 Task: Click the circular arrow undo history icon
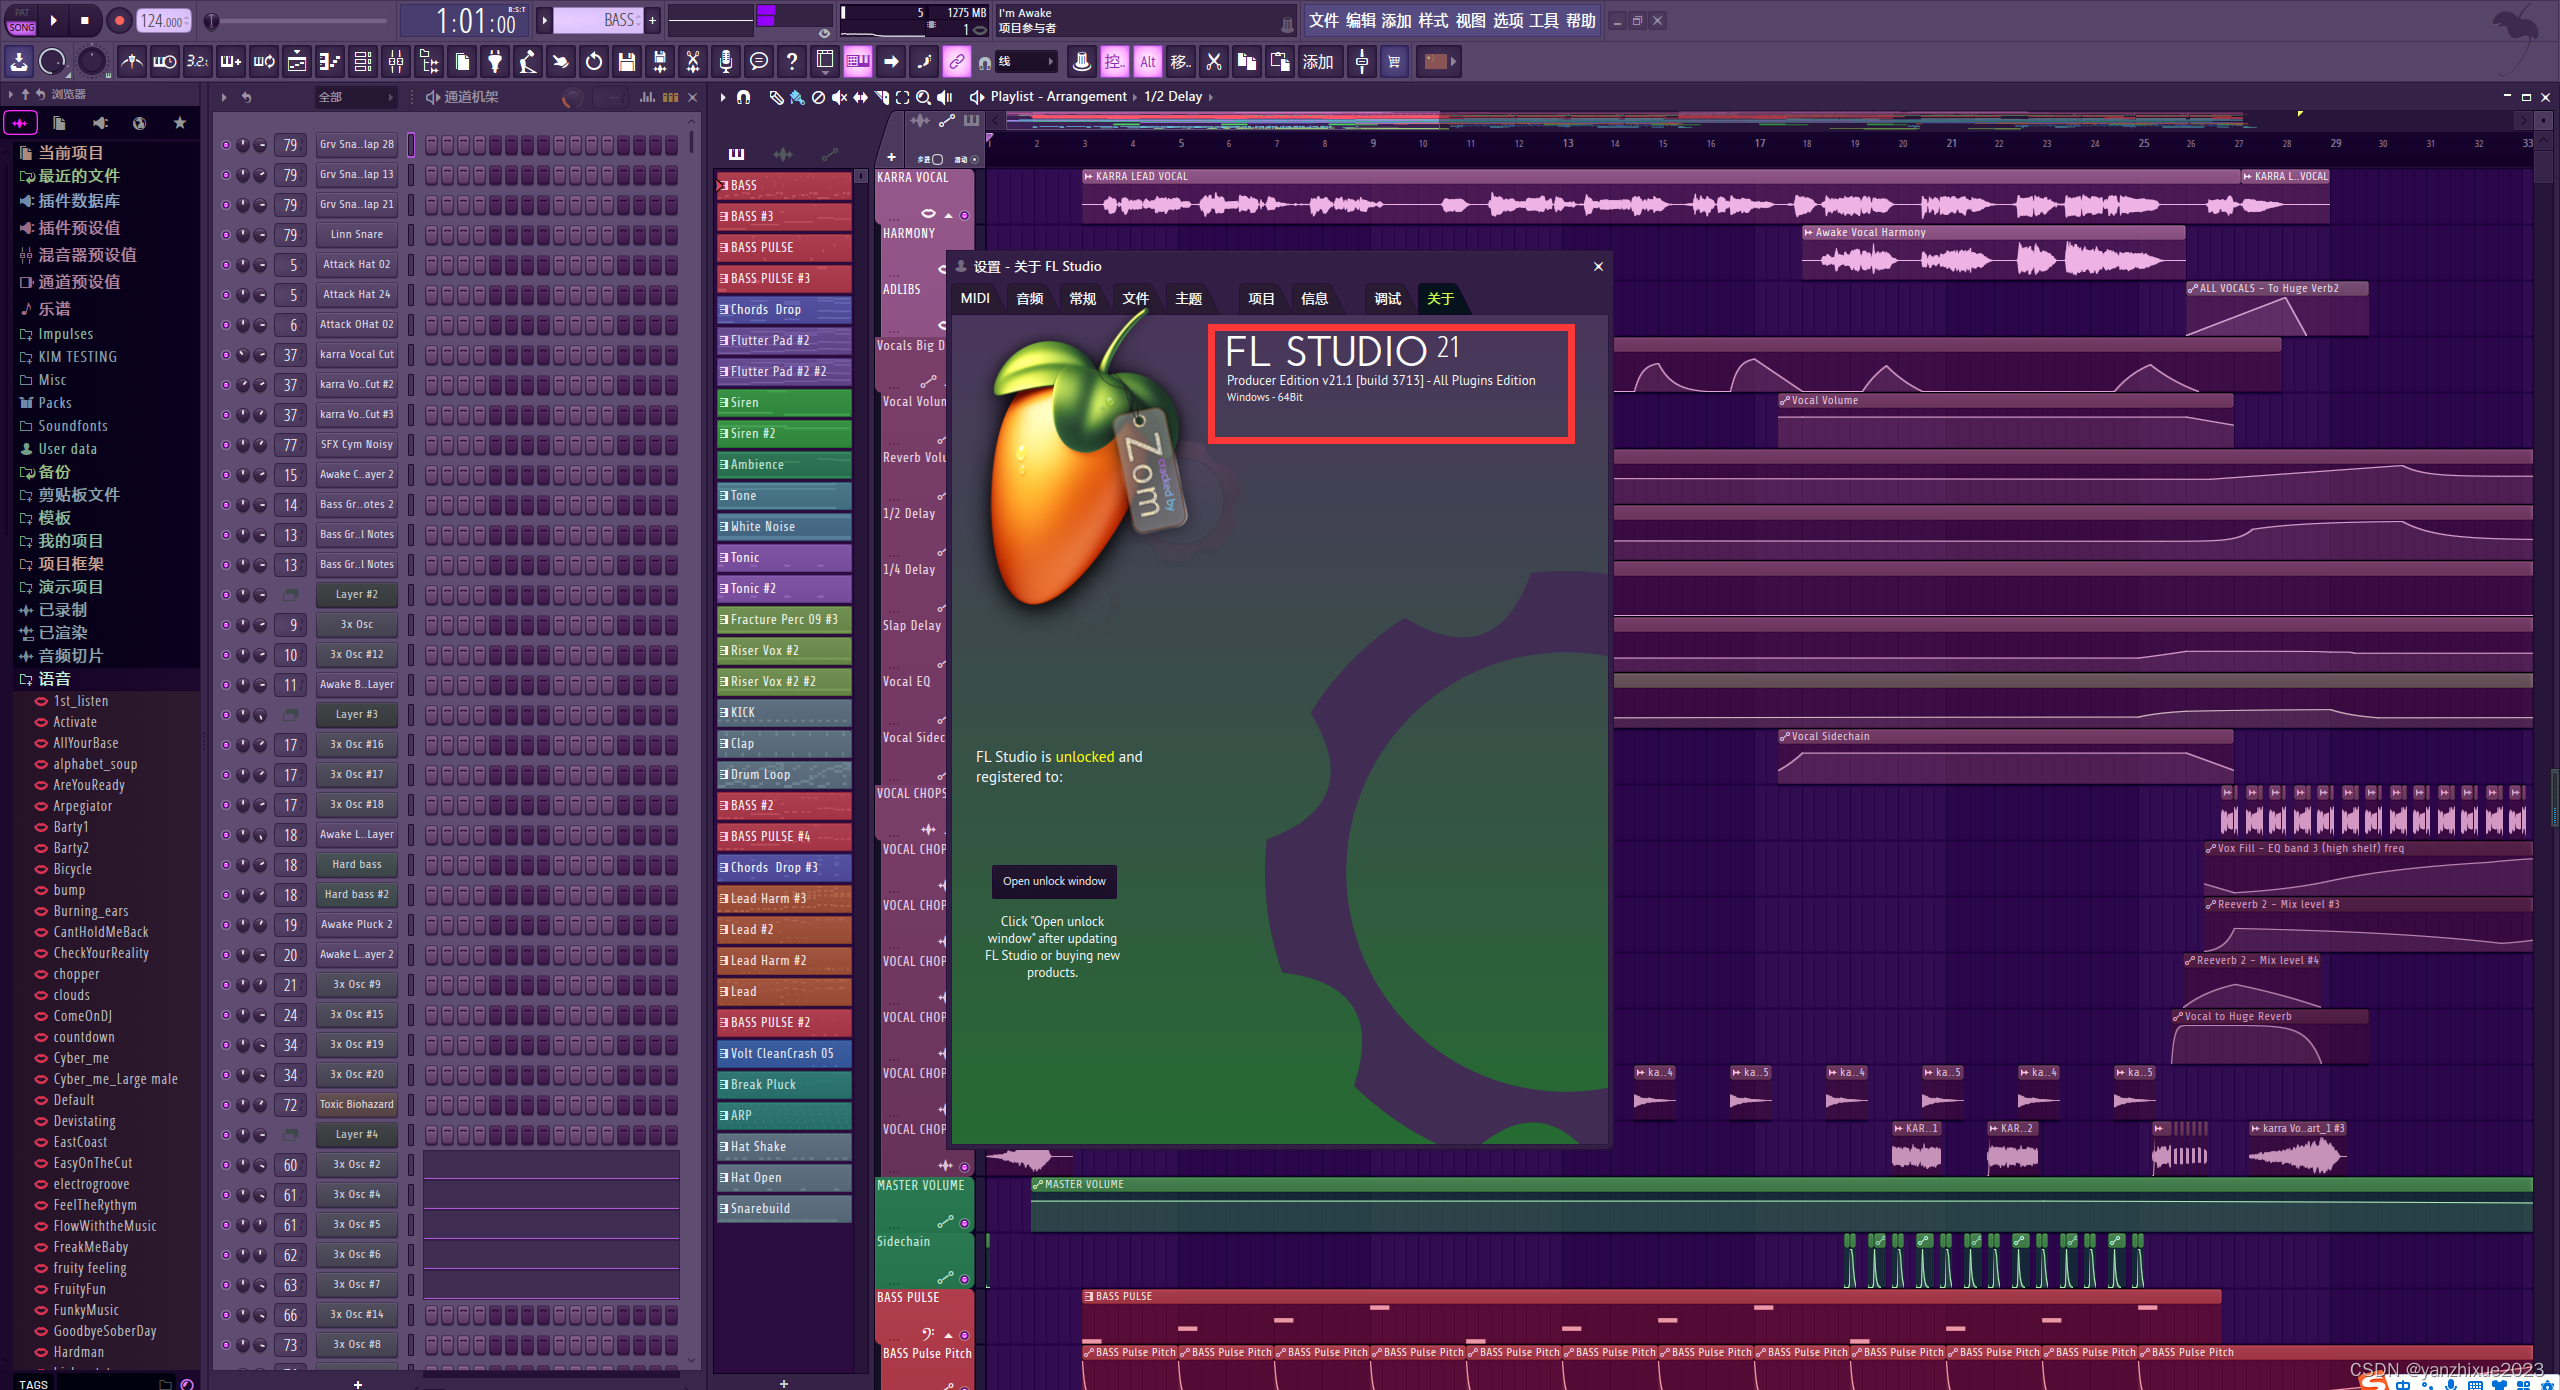click(x=594, y=62)
